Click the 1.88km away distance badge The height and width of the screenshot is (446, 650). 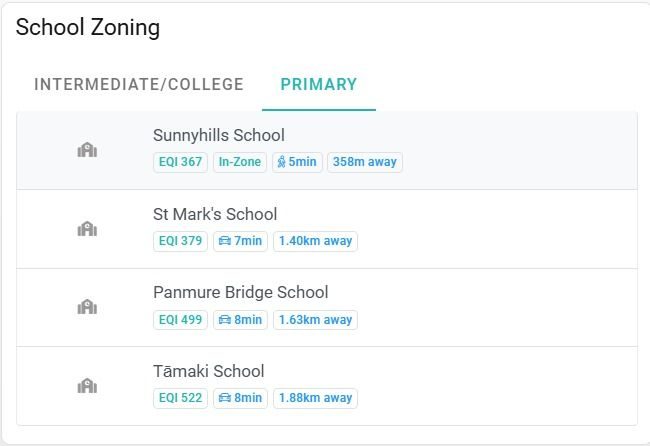(315, 398)
